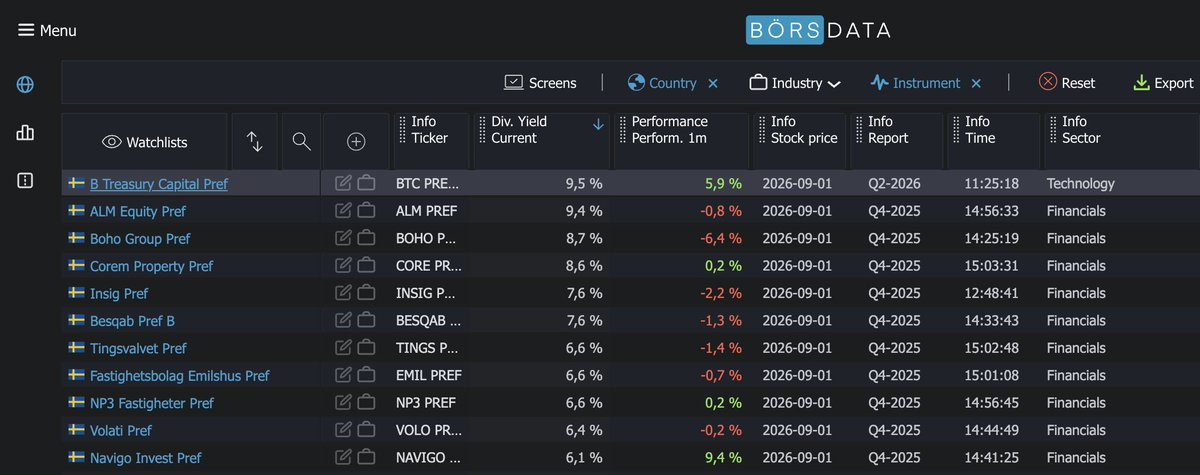Image resolution: width=1200 pixels, height=475 pixels.
Task: Clear the Instrument filter with its X
Action: click(976, 83)
